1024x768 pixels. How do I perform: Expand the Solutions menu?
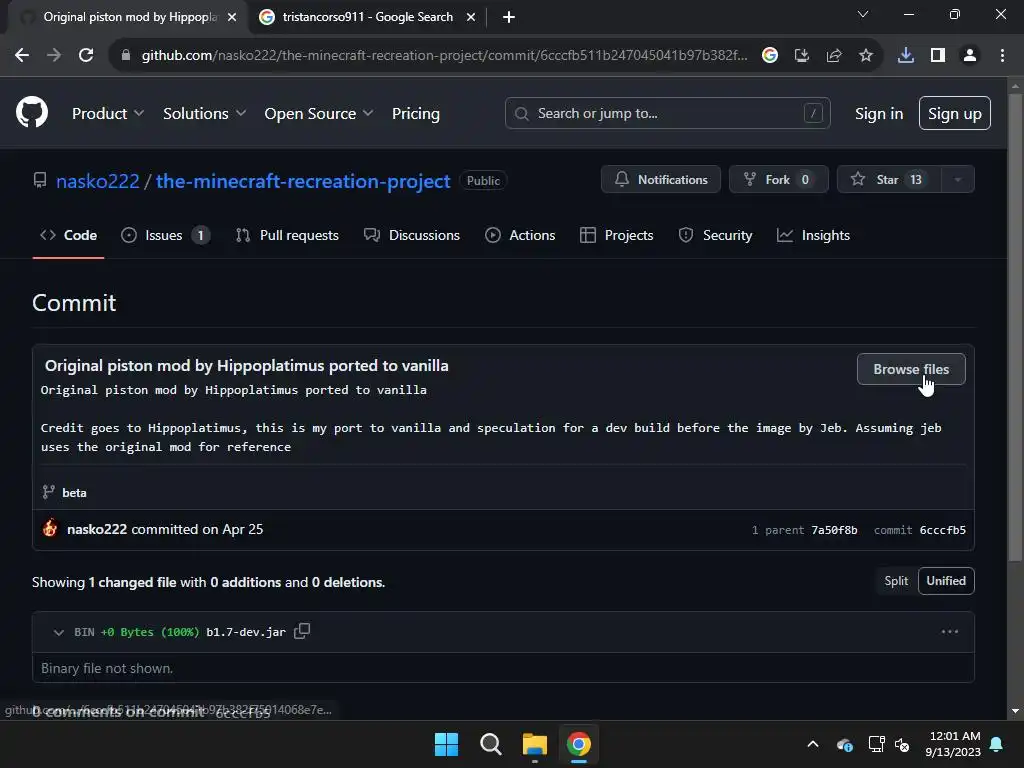pyautogui.click(x=204, y=114)
